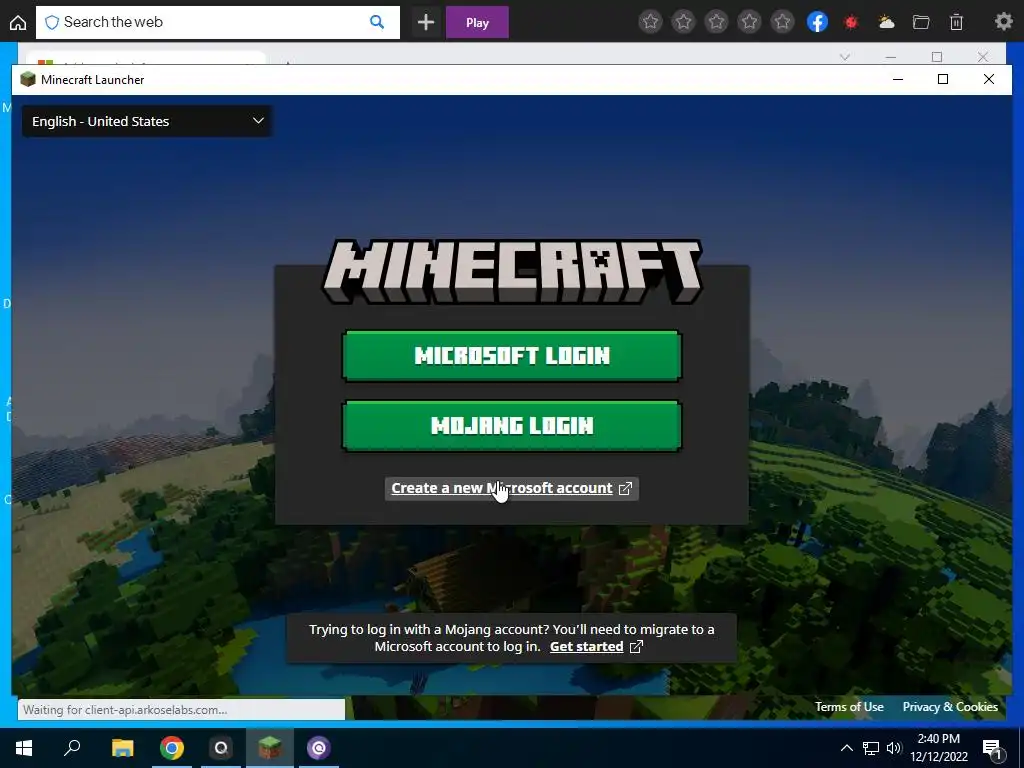Open the notification center icon

point(992,748)
